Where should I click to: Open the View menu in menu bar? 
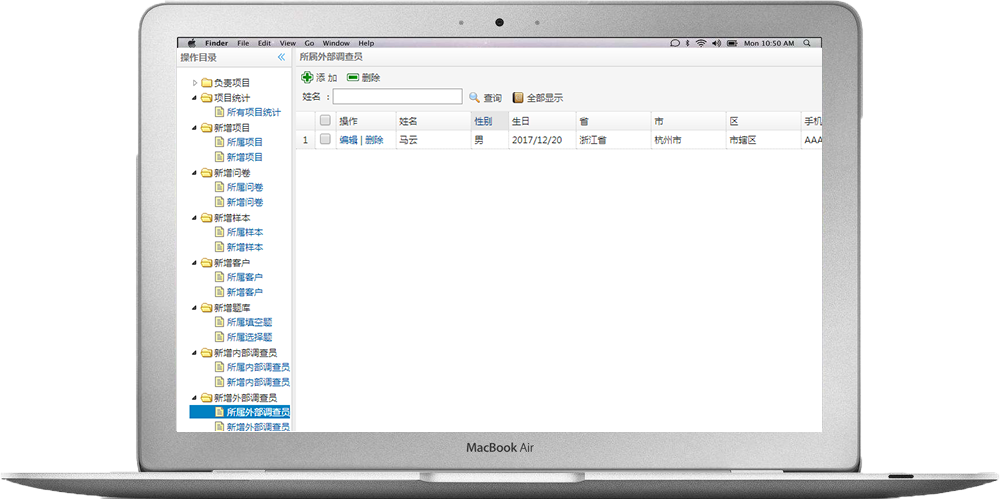click(x=288, y=43)
